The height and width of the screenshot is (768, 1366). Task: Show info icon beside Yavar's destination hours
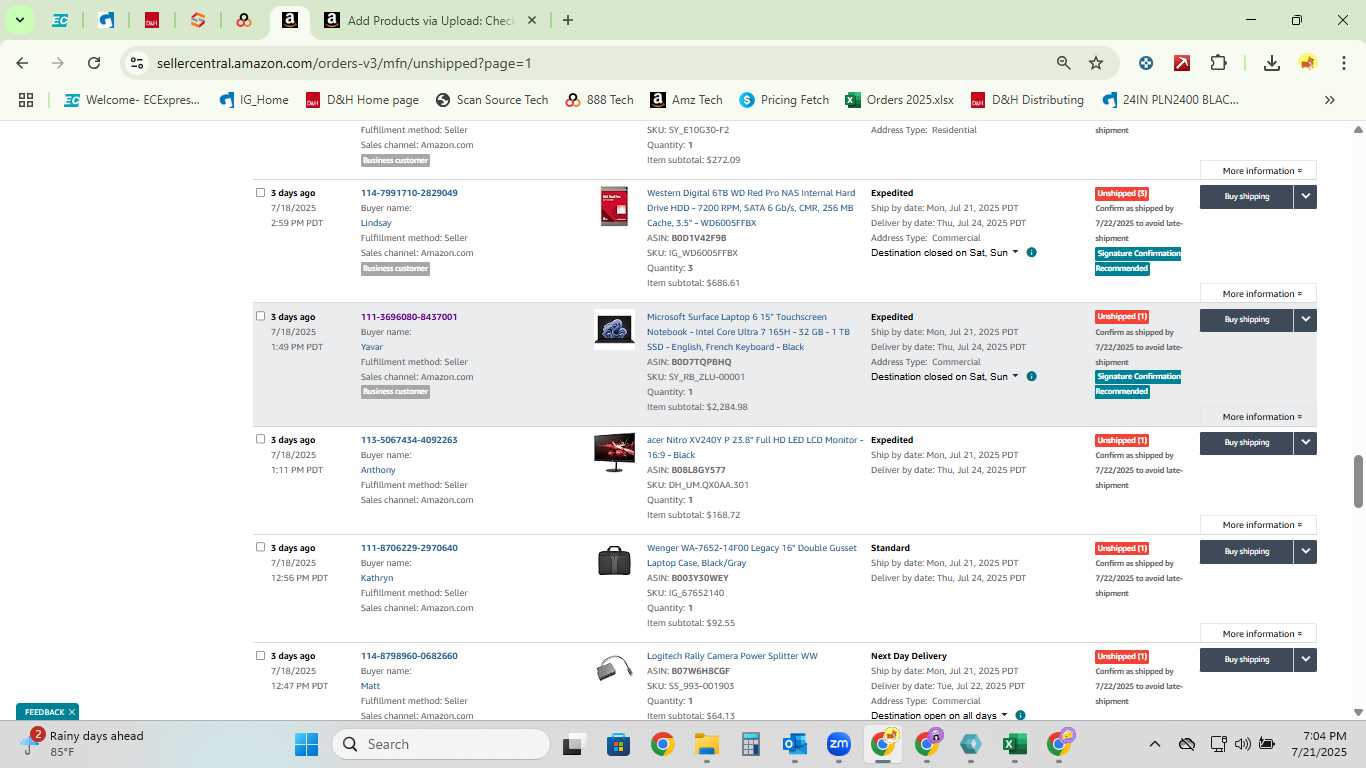click(1031, 376)
